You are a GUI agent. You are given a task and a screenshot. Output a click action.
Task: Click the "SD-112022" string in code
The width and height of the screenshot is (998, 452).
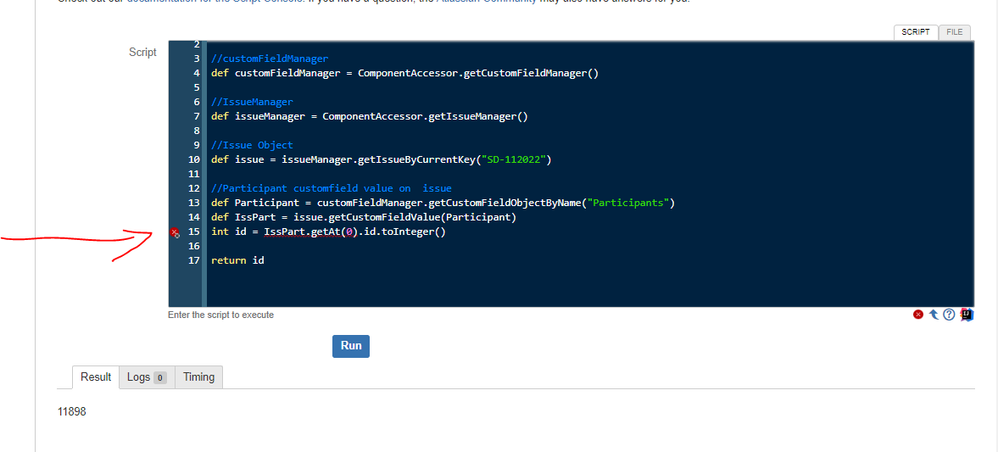click(x=514, y=160)
